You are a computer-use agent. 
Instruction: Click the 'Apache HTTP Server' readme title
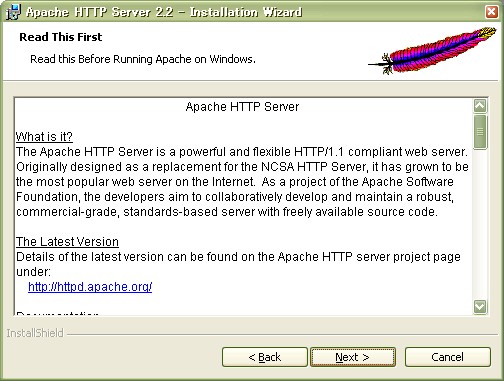242,107
